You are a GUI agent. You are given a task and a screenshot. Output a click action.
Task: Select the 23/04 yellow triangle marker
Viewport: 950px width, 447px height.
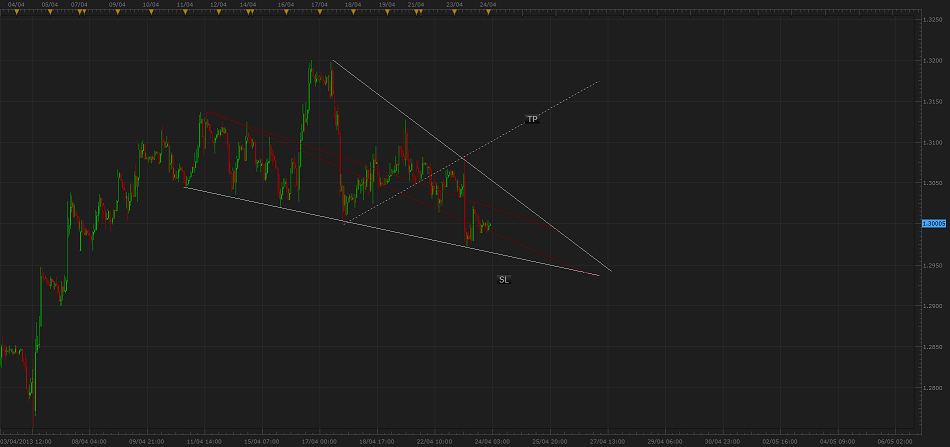click(x=453, y=13)
